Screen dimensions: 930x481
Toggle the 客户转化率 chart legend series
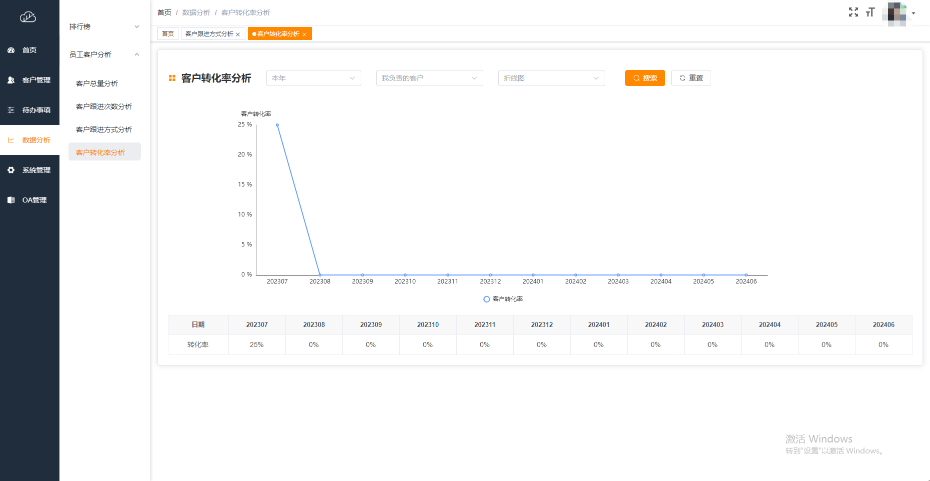click(x=503, y=299)
